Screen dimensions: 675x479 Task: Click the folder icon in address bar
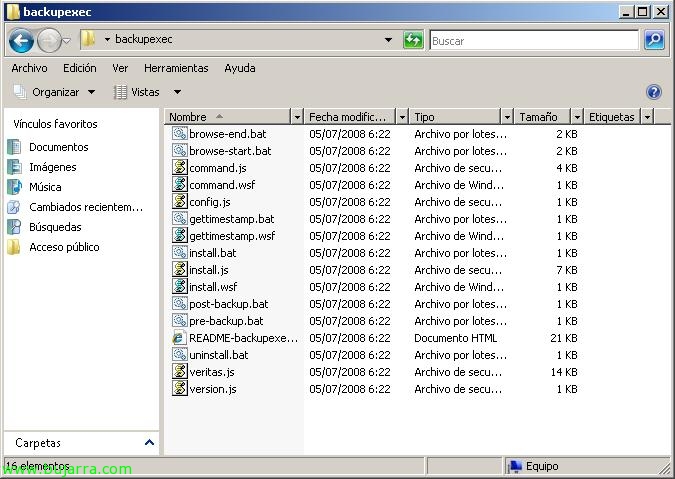[x=89, y=40]
